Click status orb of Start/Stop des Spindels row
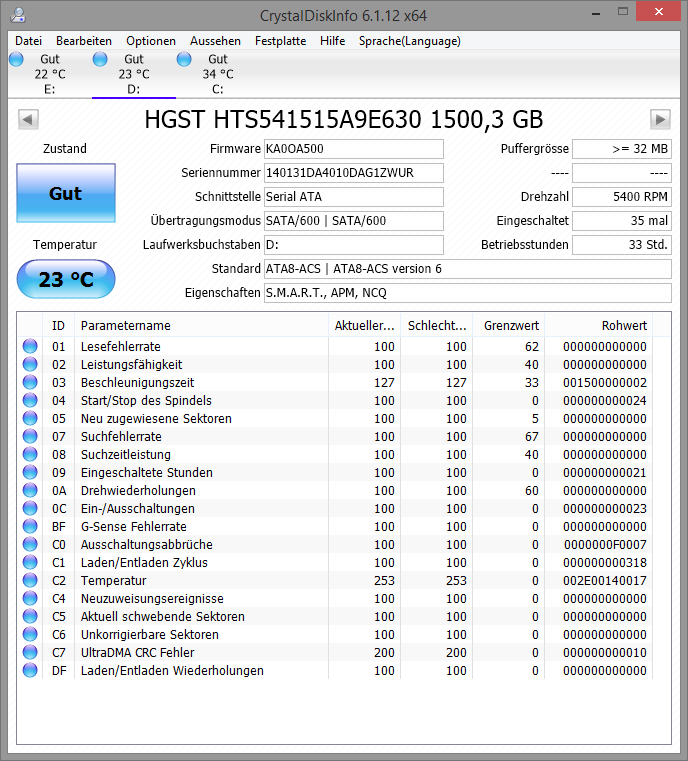688x761 pixels. tap(30, 400)
